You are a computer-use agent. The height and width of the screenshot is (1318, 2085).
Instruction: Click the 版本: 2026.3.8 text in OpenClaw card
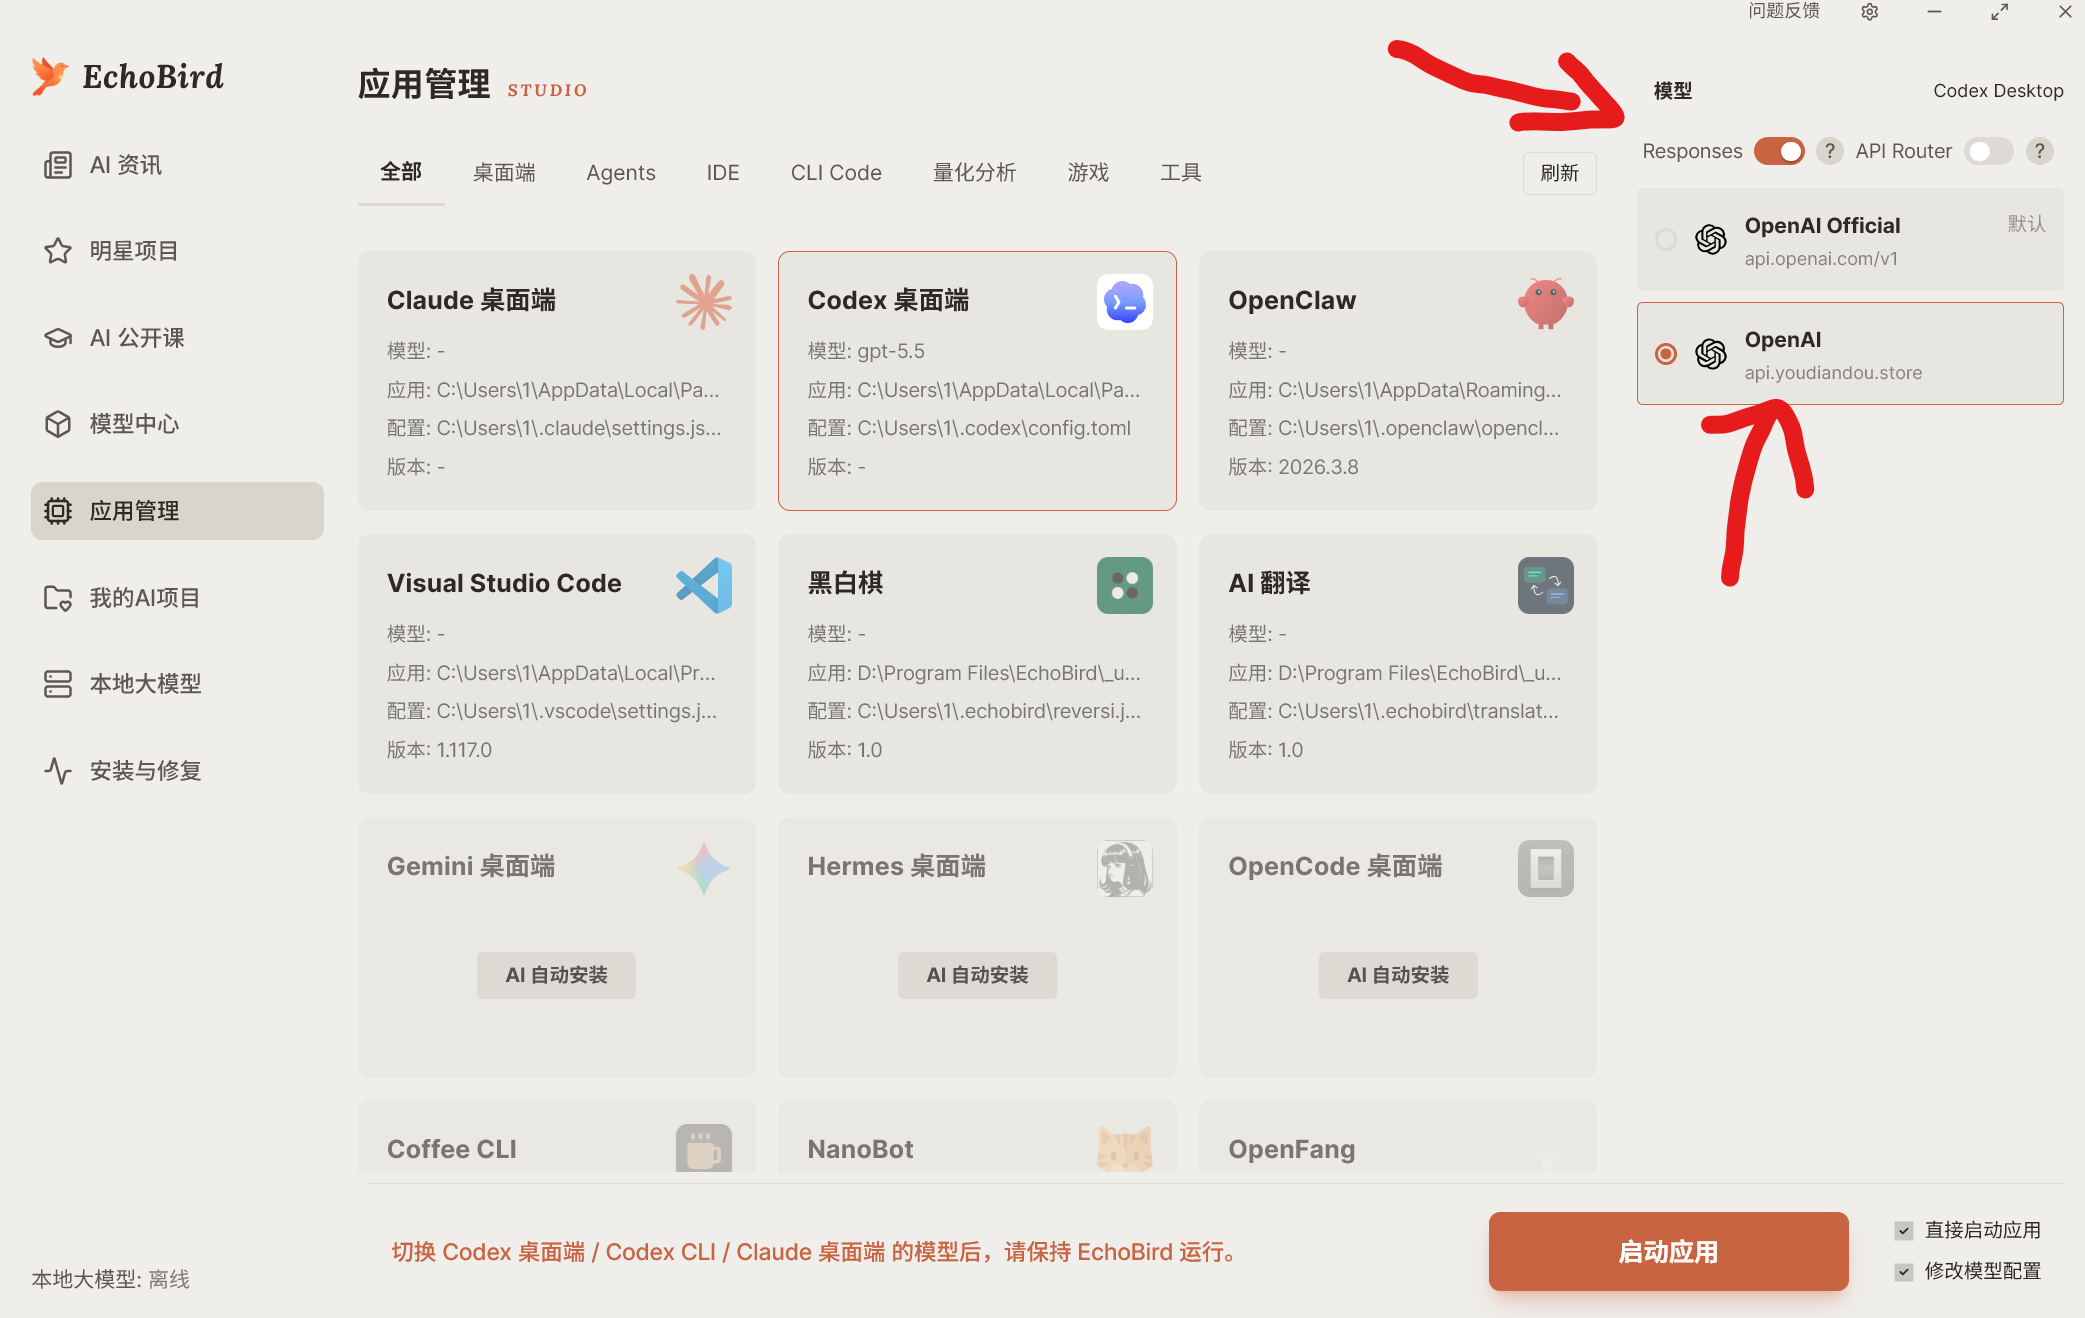(1293, 467)
